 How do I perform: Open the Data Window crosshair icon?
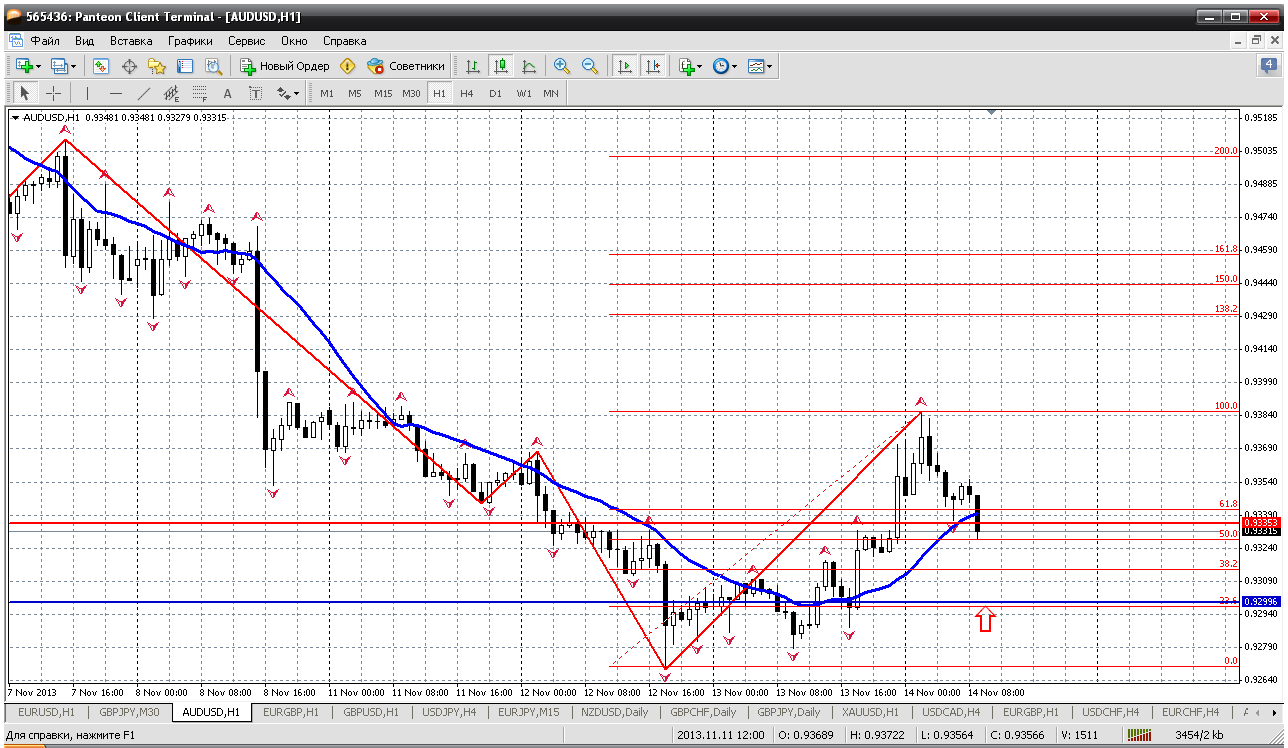pyautogui.click(x=129, y=66)
